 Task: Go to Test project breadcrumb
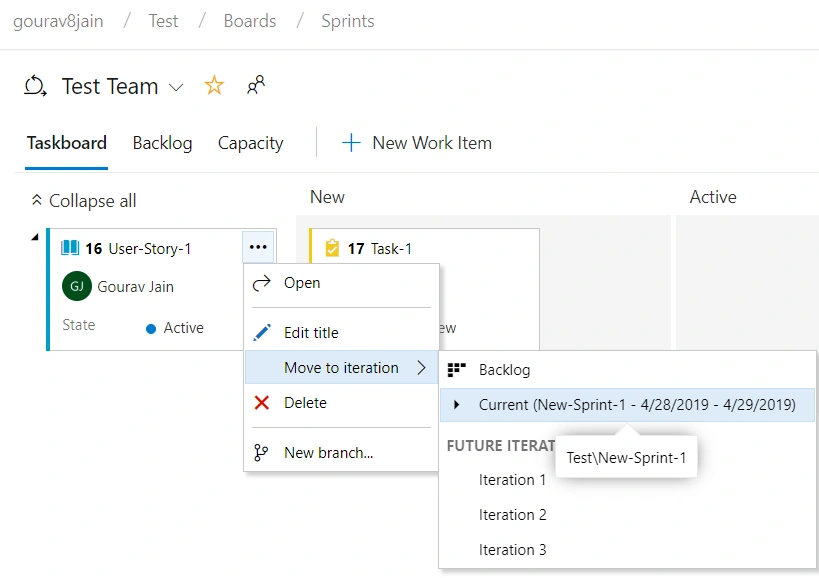tap(163, 21)
